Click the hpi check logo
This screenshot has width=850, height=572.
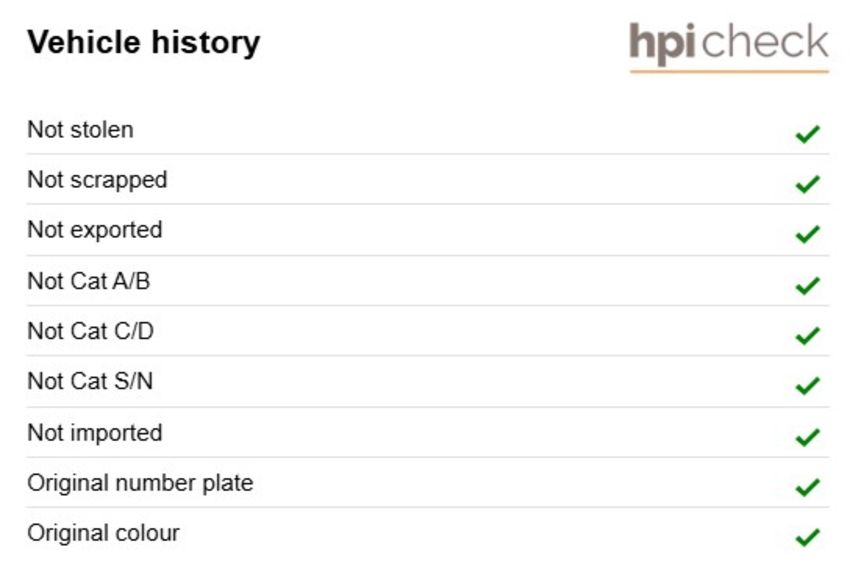(x=729, y=47)
